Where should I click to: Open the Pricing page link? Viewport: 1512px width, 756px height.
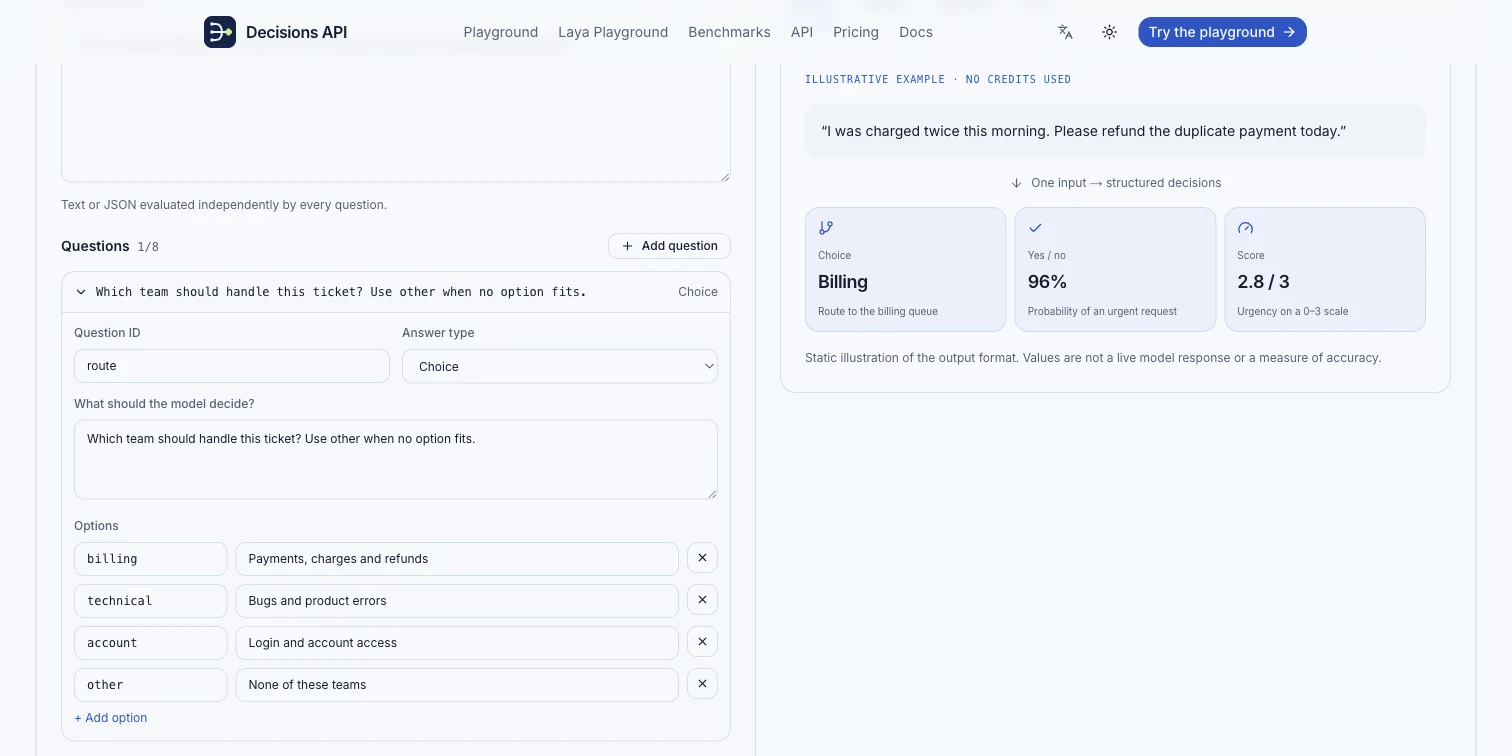pos(856,32)
